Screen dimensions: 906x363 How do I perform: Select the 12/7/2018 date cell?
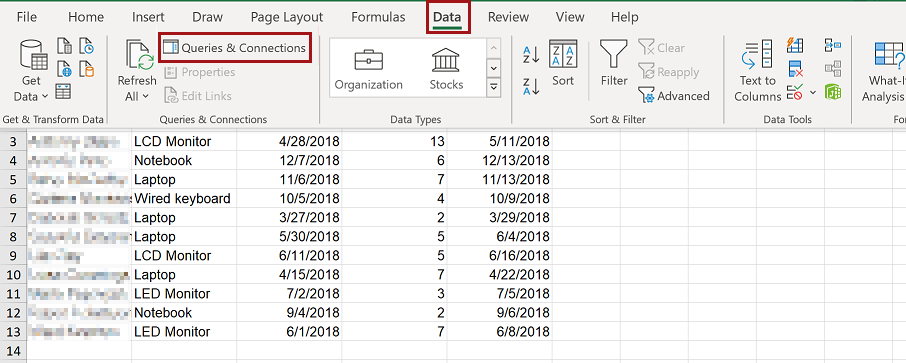[289, 160]
